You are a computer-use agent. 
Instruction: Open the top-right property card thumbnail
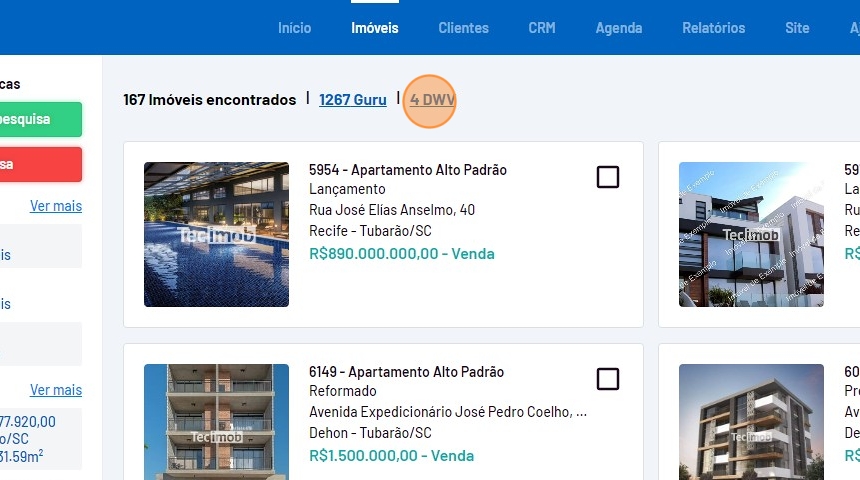[750, 234]
